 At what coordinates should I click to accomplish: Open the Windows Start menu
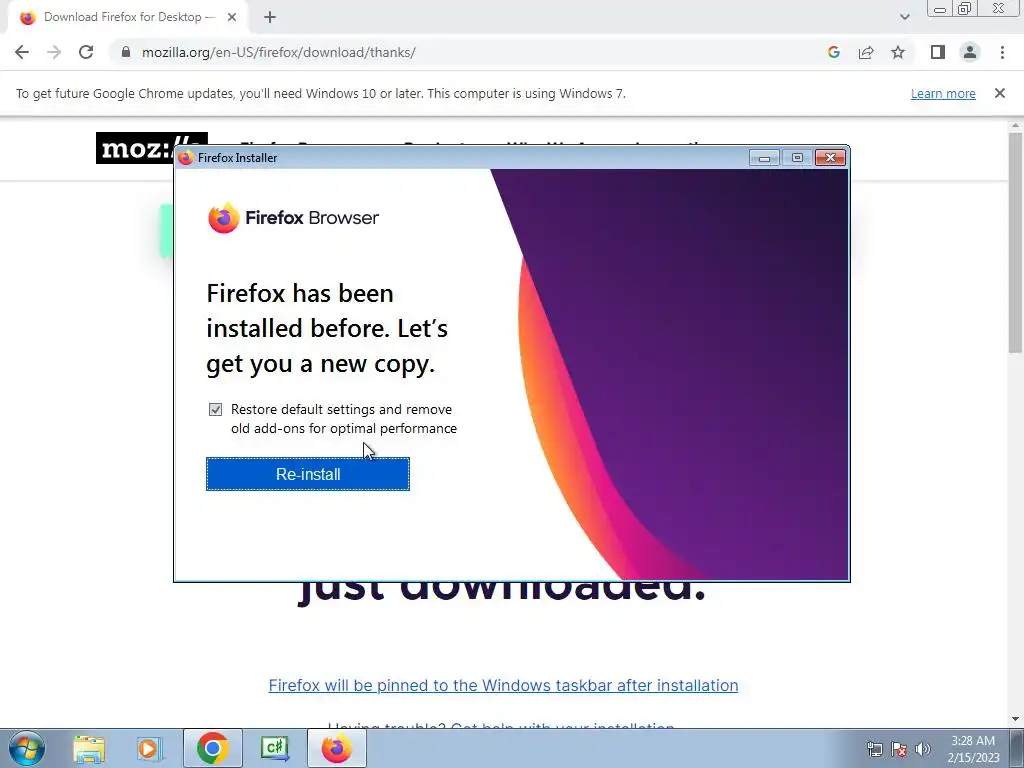(27, 748)
